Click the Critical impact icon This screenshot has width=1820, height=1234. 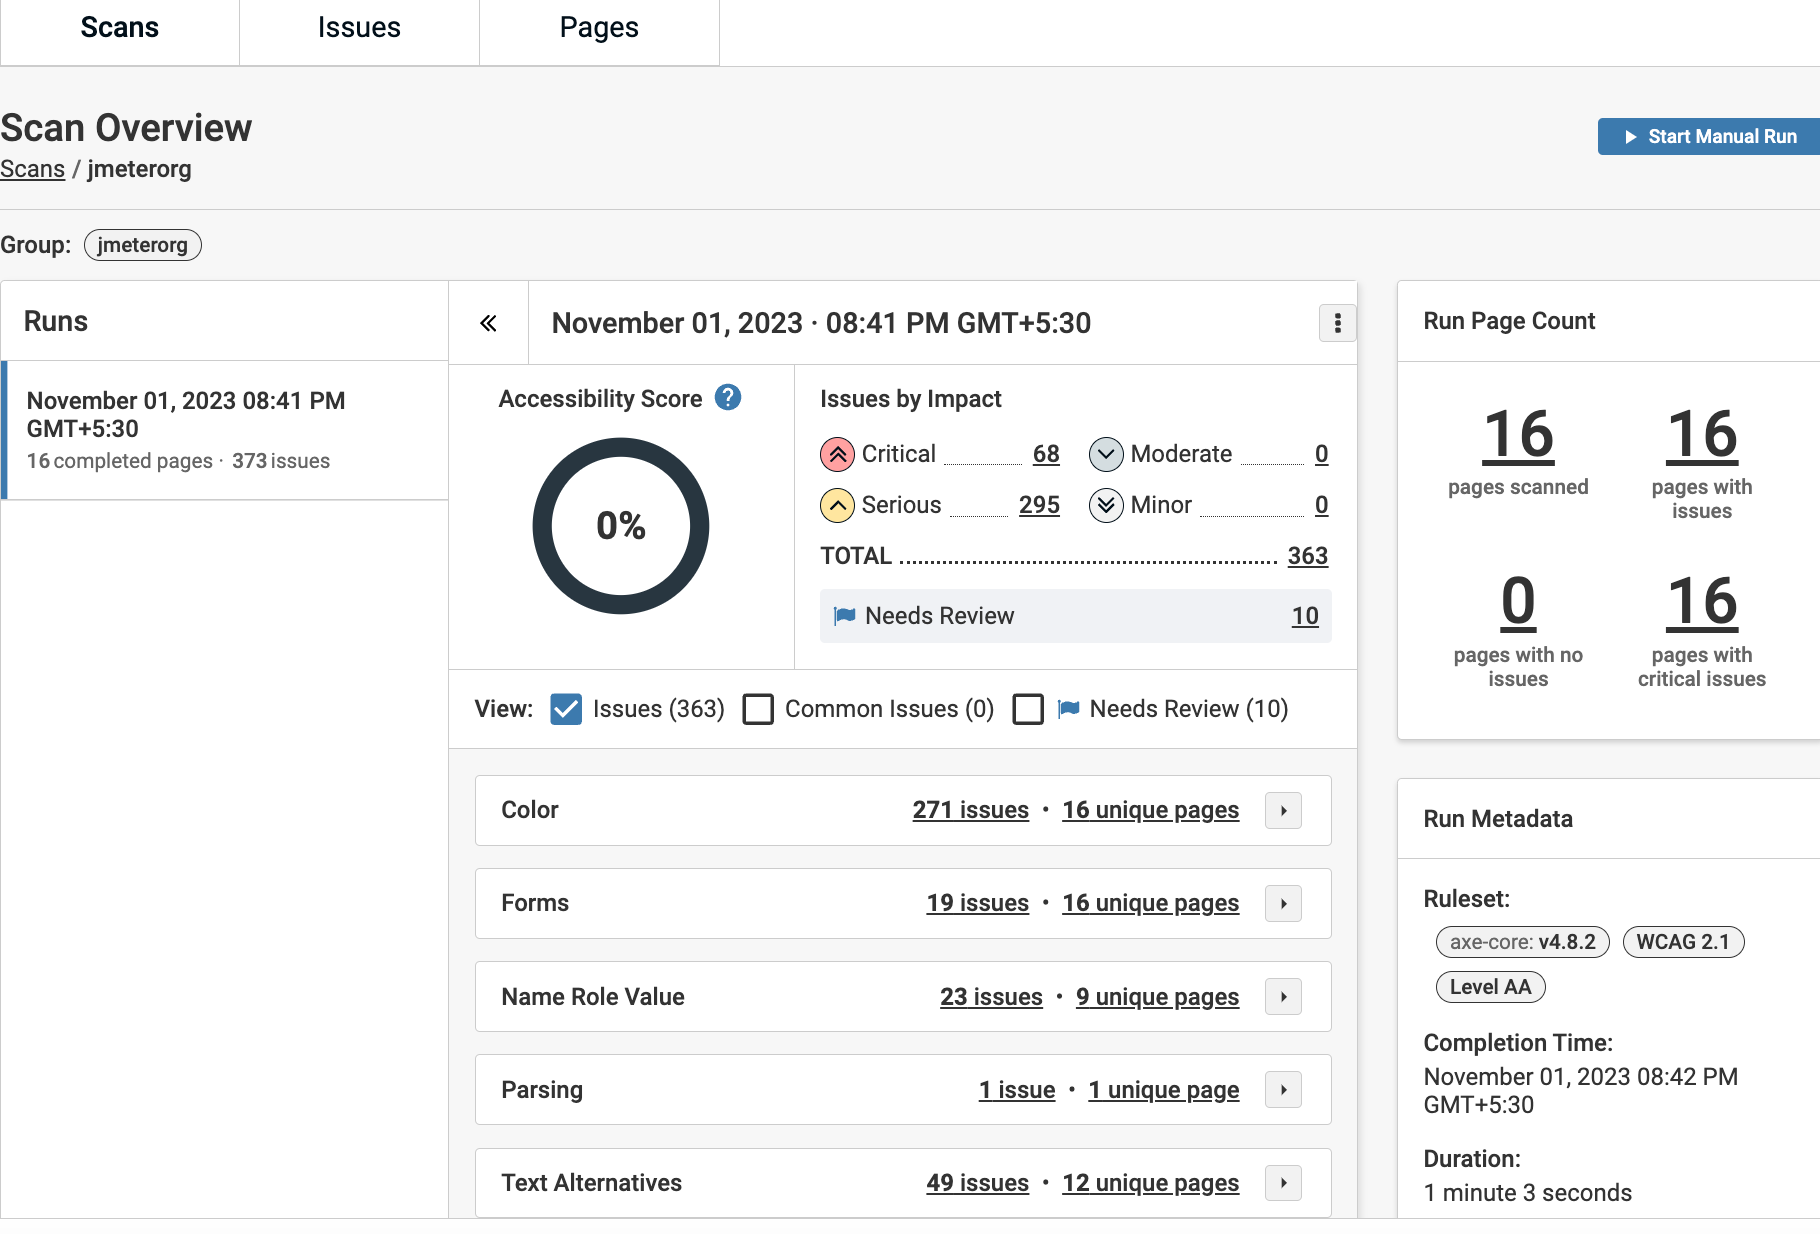(x=837, y=454)
